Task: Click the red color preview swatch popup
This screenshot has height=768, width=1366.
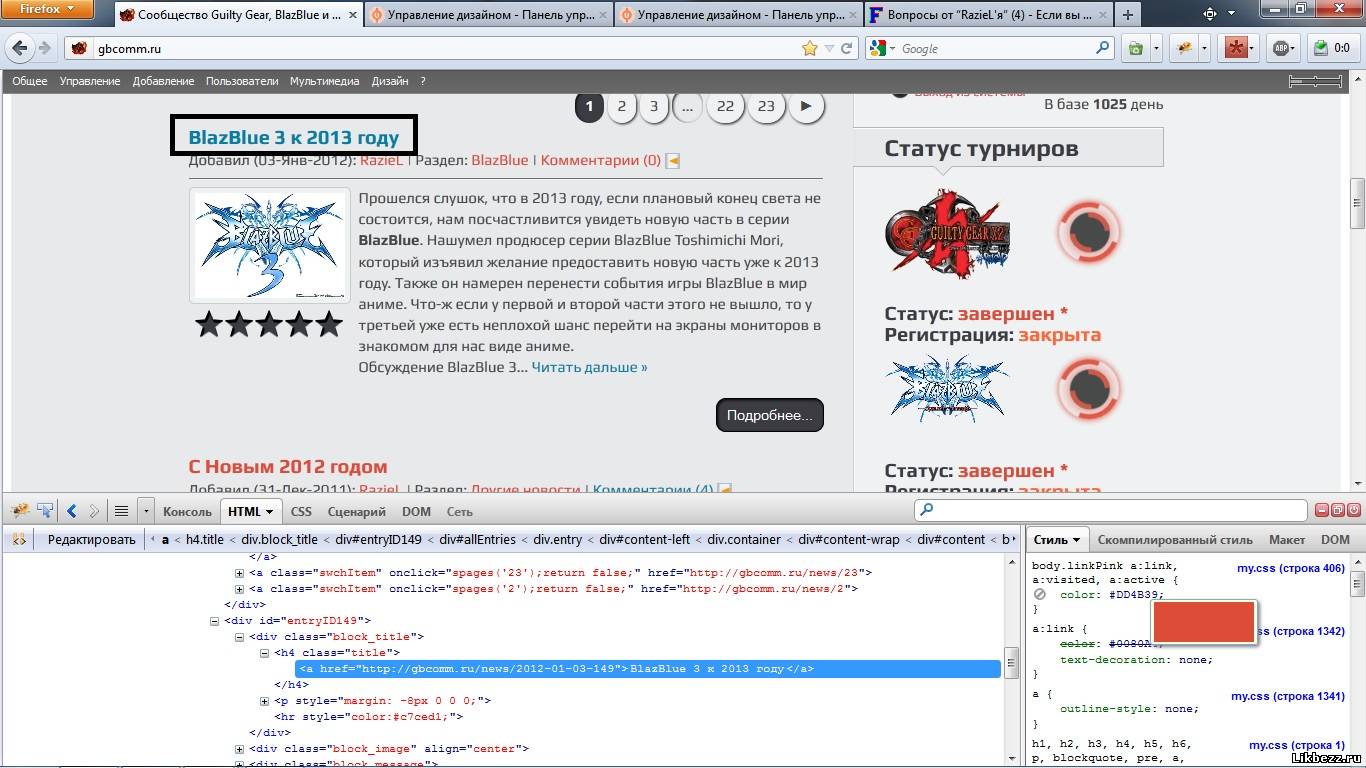Action: click(1203, 621)
